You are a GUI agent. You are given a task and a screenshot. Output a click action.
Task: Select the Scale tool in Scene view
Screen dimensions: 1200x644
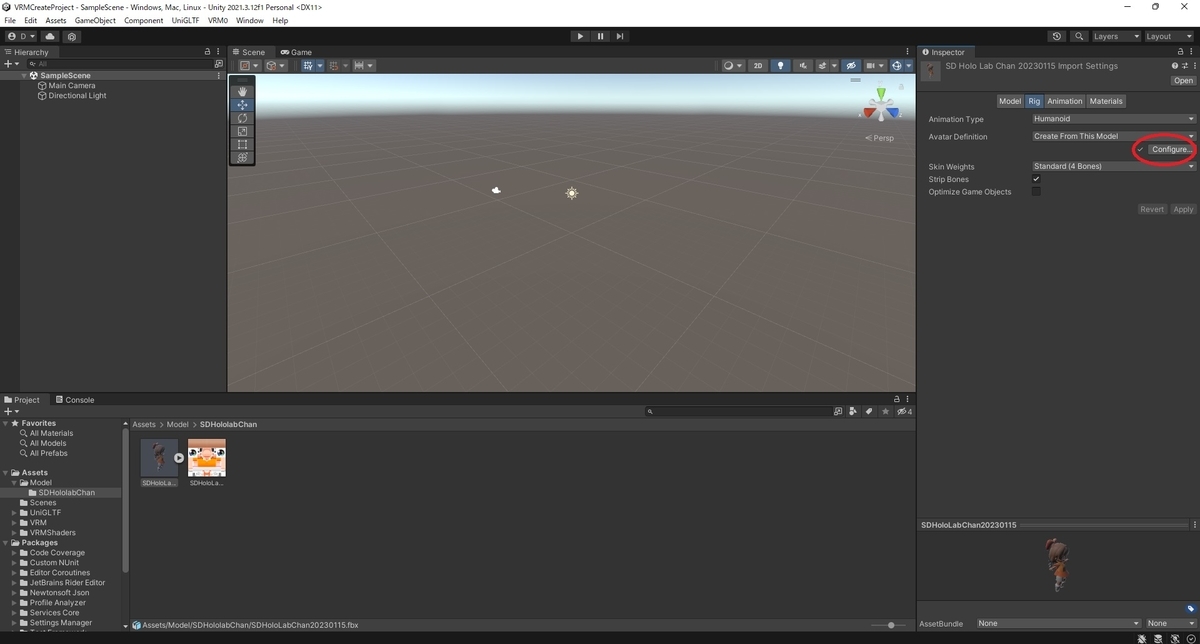242,131
